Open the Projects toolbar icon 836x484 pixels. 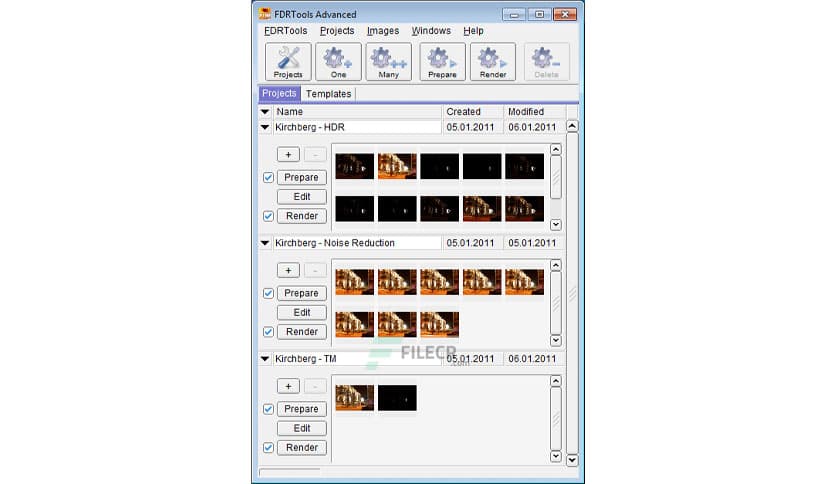288,62
